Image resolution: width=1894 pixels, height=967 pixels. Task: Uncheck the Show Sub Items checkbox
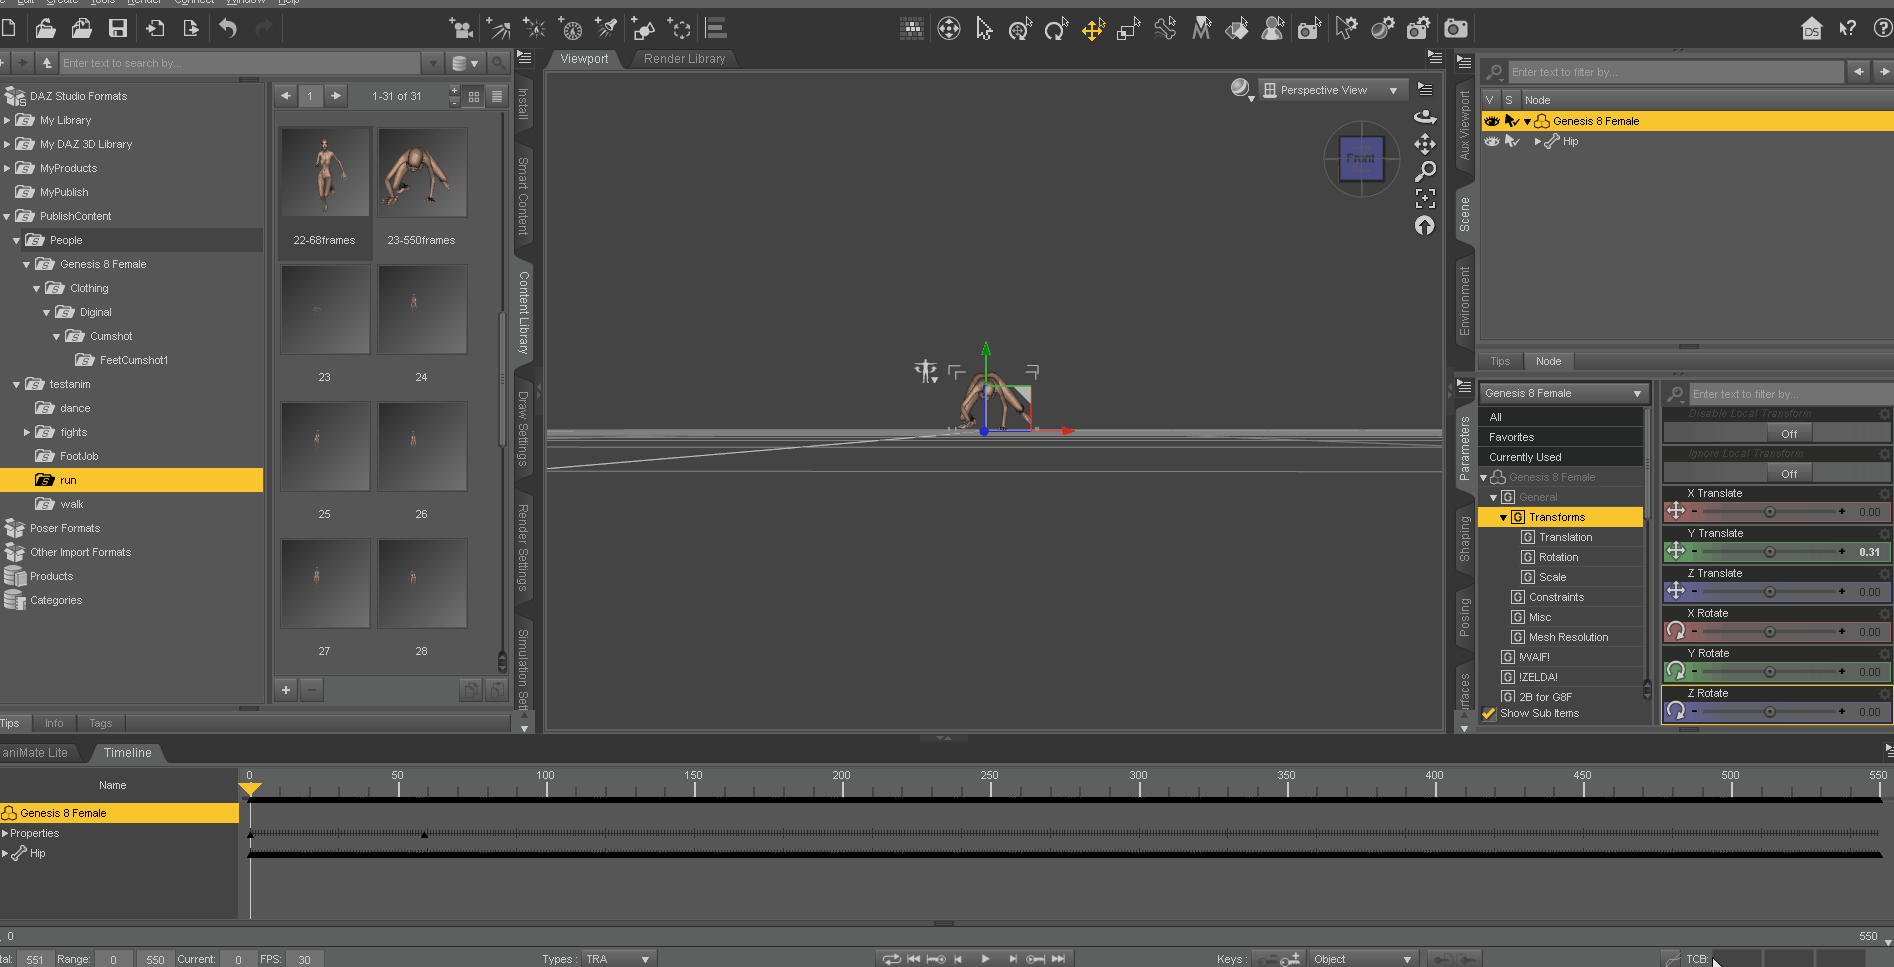click(x=1489, y=714)
